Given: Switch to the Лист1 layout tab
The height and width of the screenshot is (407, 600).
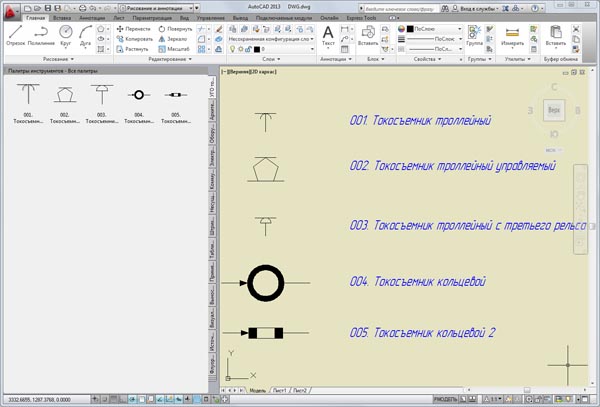Looking at the screenshot, I should pos(279,389).
